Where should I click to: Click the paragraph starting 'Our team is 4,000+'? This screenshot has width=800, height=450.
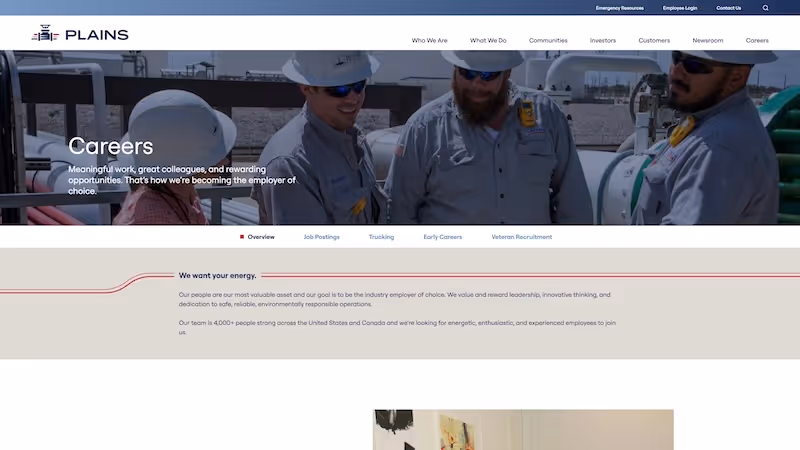tap(397, 328)
